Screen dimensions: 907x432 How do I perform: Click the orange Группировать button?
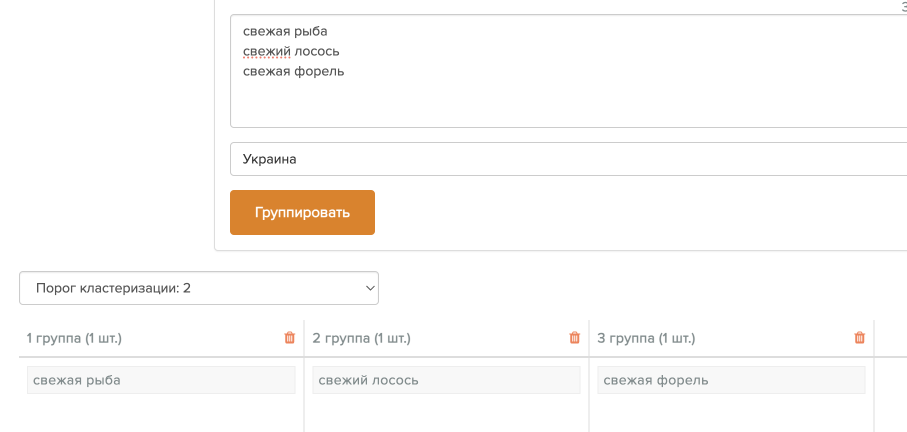303,212
